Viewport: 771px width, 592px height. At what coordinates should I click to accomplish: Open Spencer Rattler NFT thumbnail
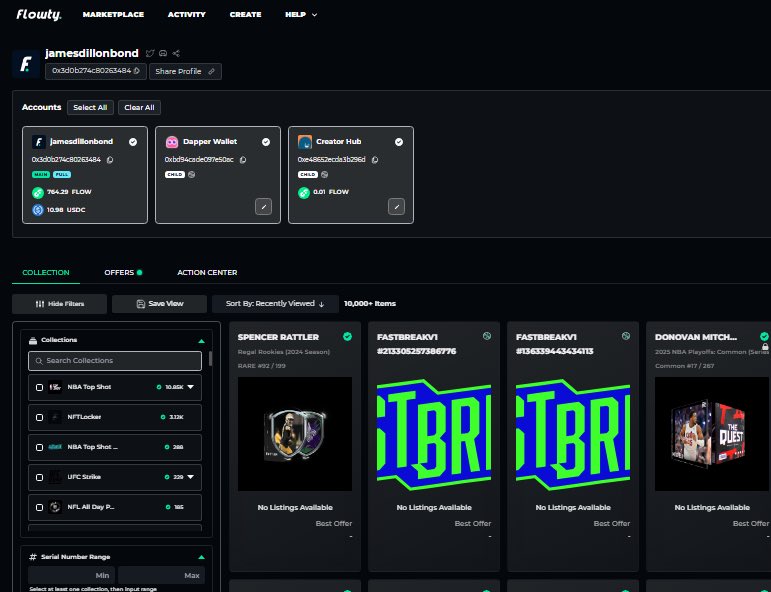tap(295, 434)
